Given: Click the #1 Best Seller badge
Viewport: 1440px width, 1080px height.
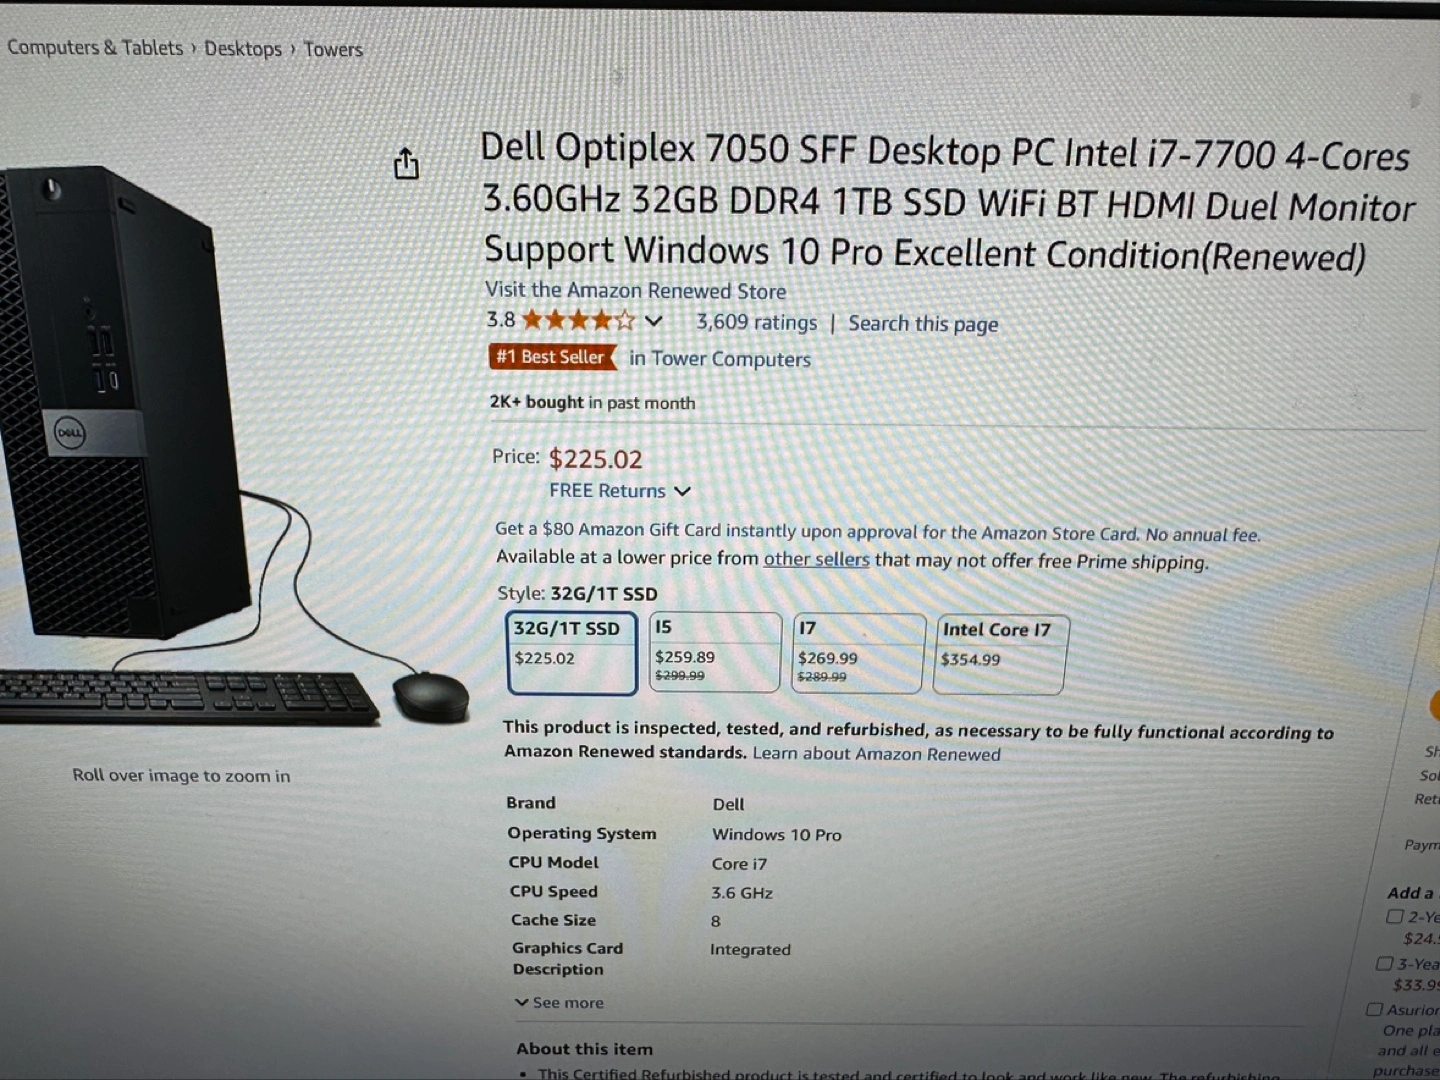Looking at the screenshot, I should 552,357.
